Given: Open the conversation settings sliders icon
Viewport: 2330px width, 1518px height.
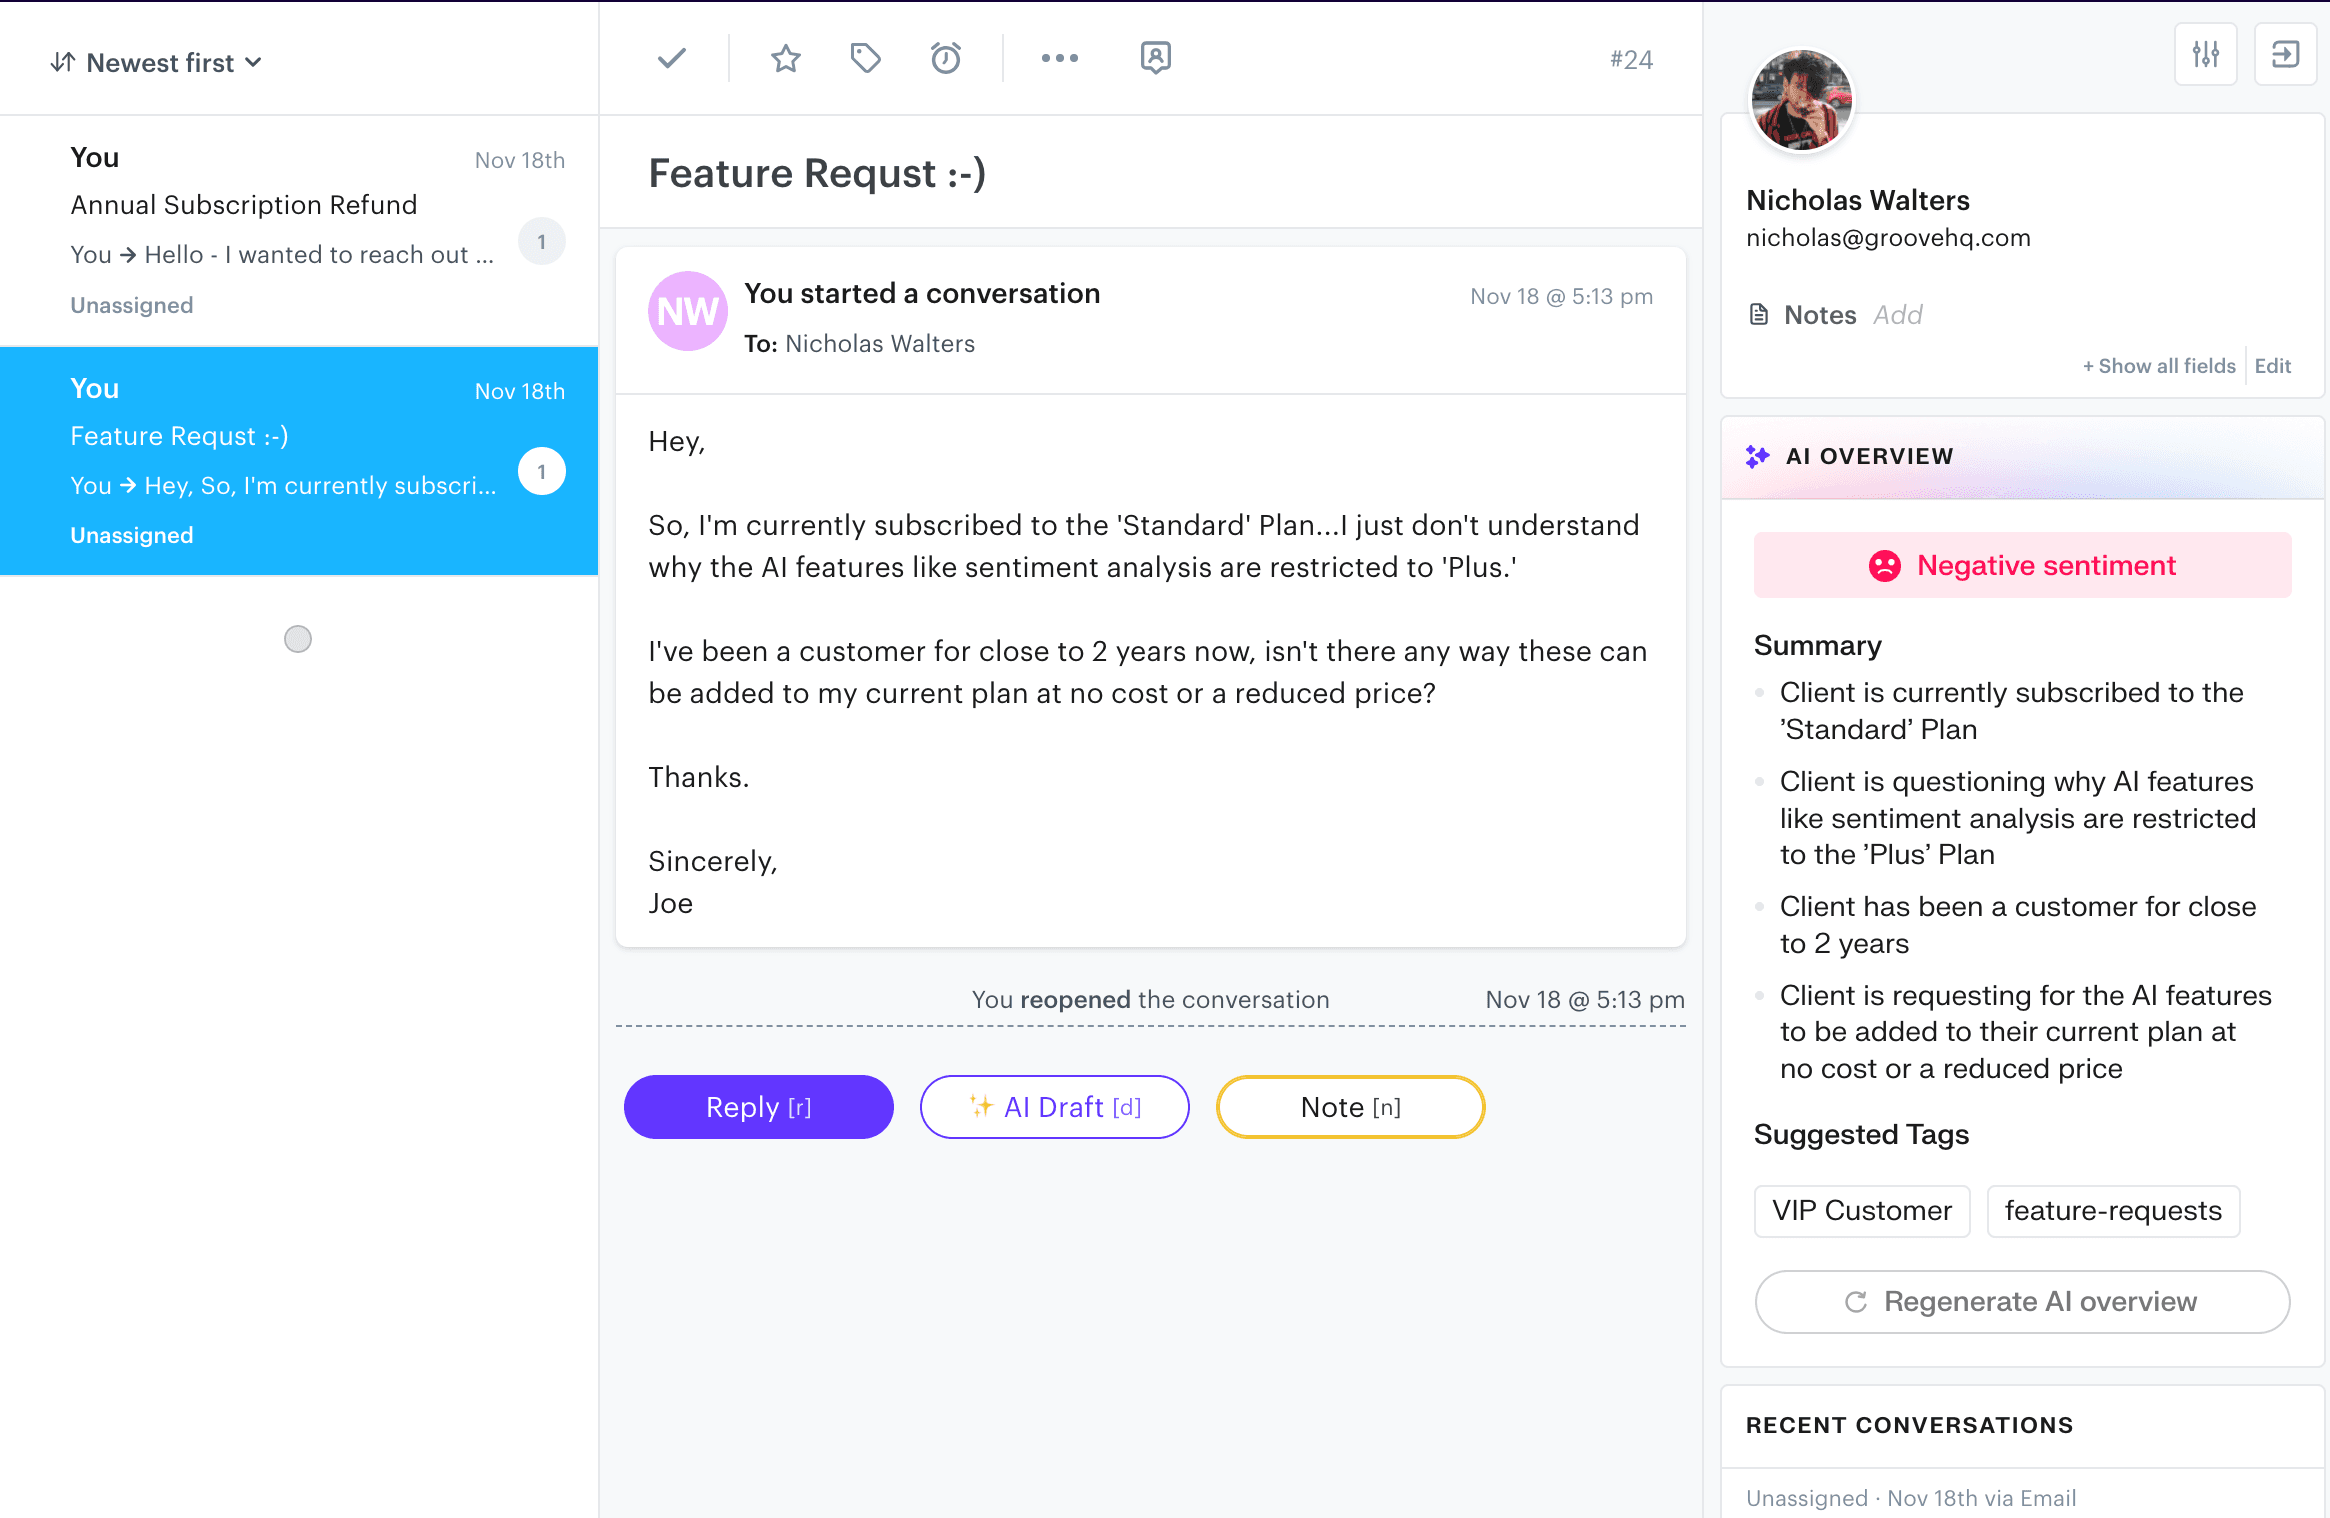Looking at the screenshot, I should click(x=2206, y=54).
